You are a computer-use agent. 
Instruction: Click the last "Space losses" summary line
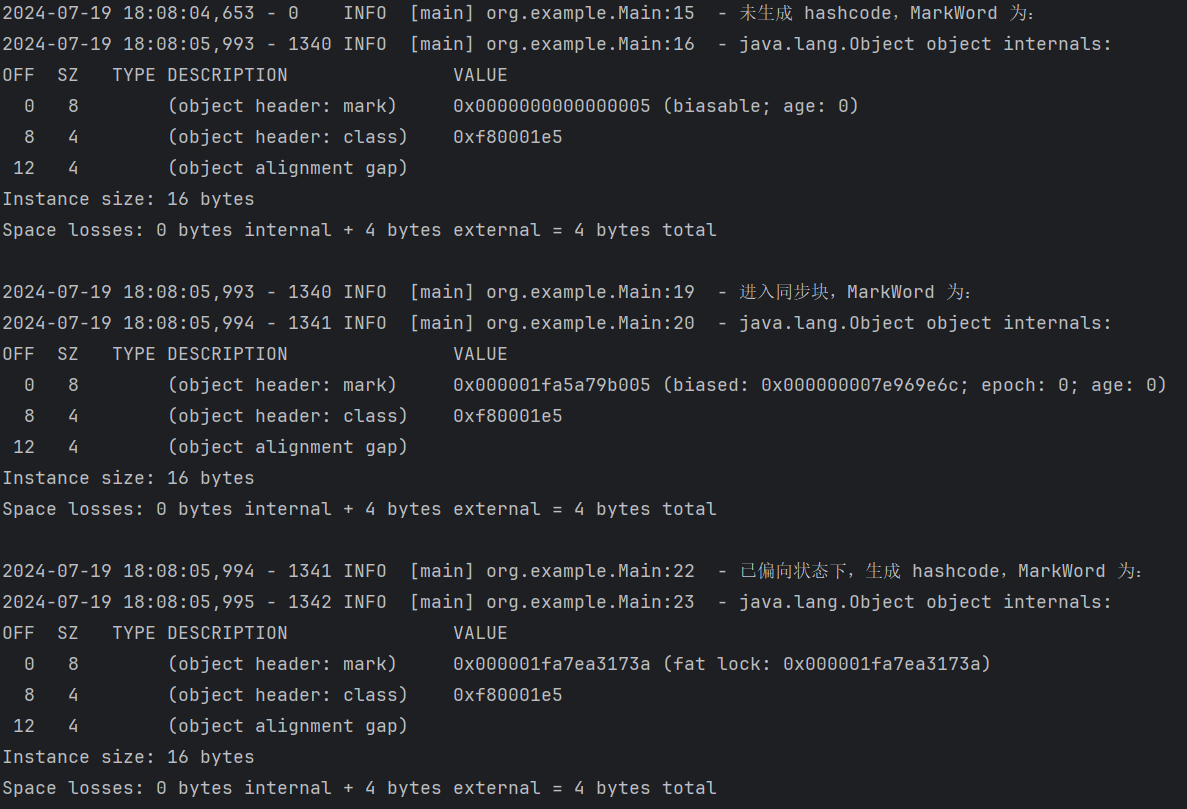point(359,788)
